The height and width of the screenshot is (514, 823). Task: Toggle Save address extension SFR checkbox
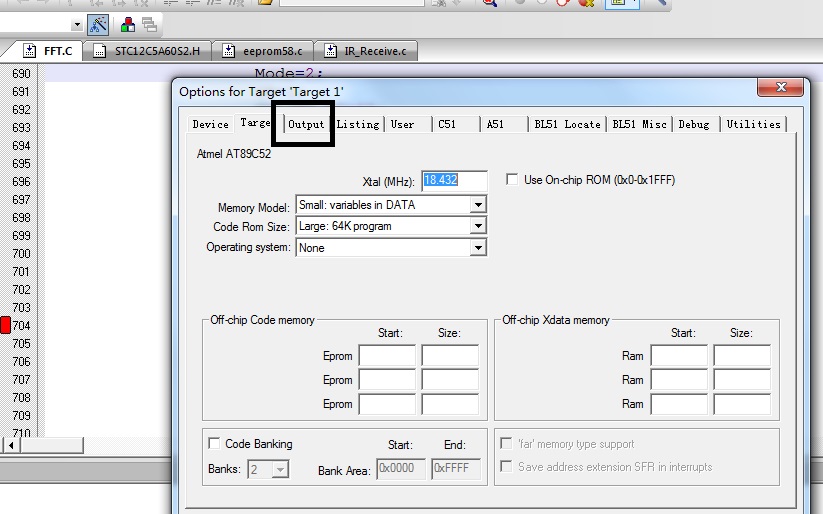tap(506, 466)
